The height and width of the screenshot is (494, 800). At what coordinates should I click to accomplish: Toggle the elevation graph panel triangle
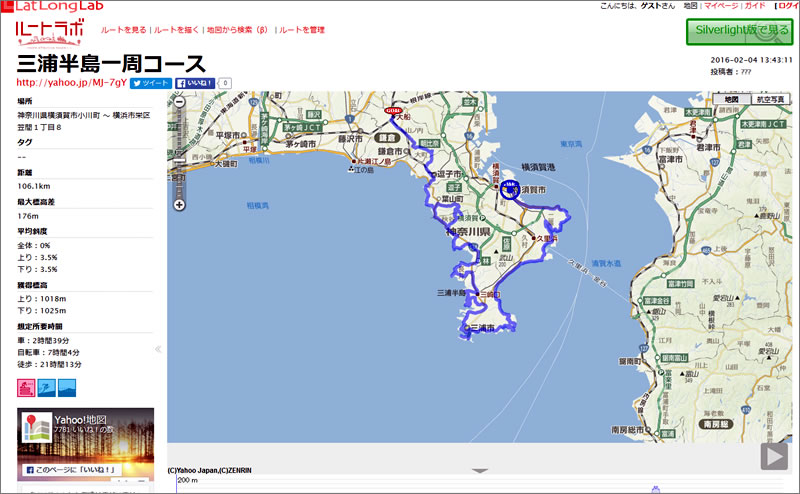click(480, 471)
